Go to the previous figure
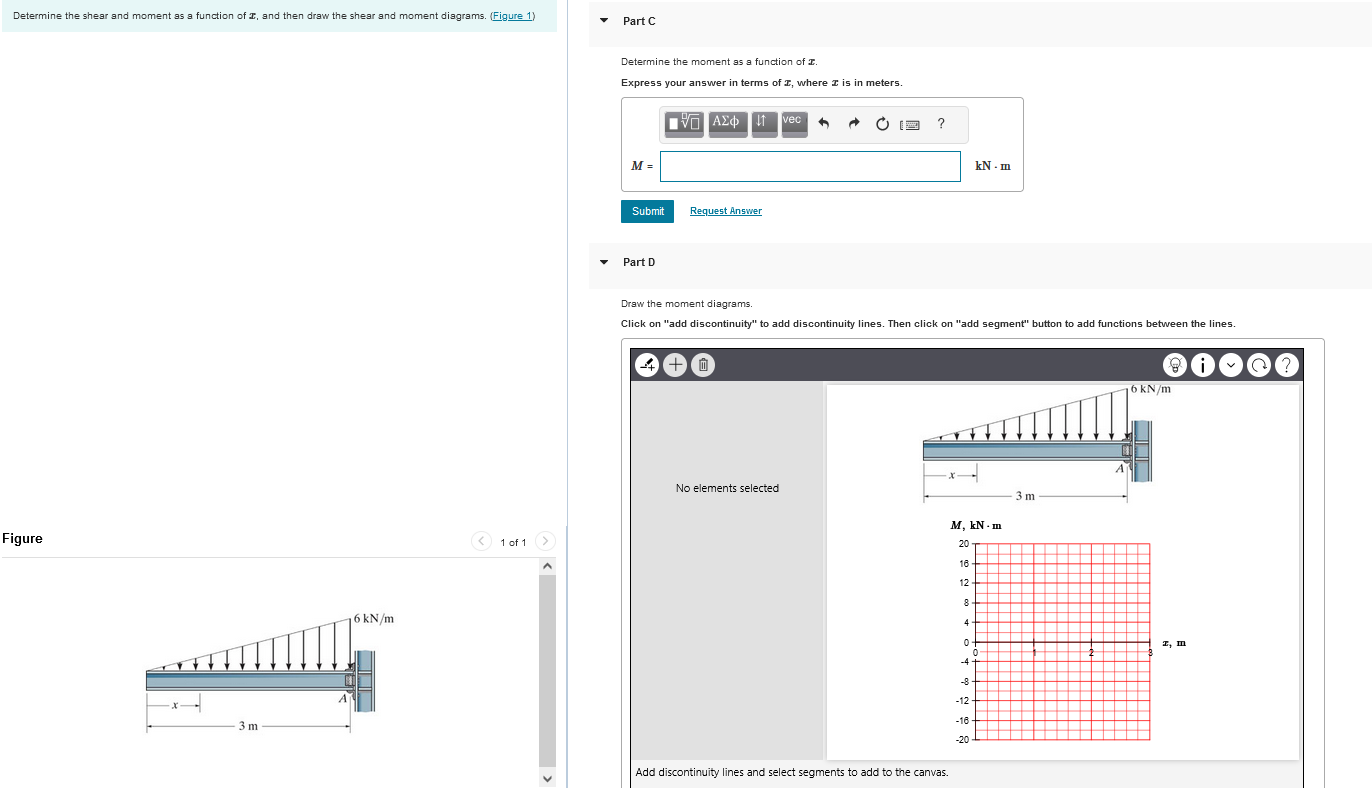This screenshot has height=788, width=1372. (482, 541)
